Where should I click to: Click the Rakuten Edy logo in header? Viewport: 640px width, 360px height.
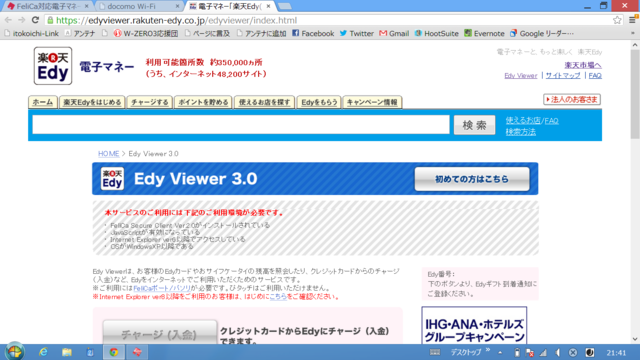53,66
